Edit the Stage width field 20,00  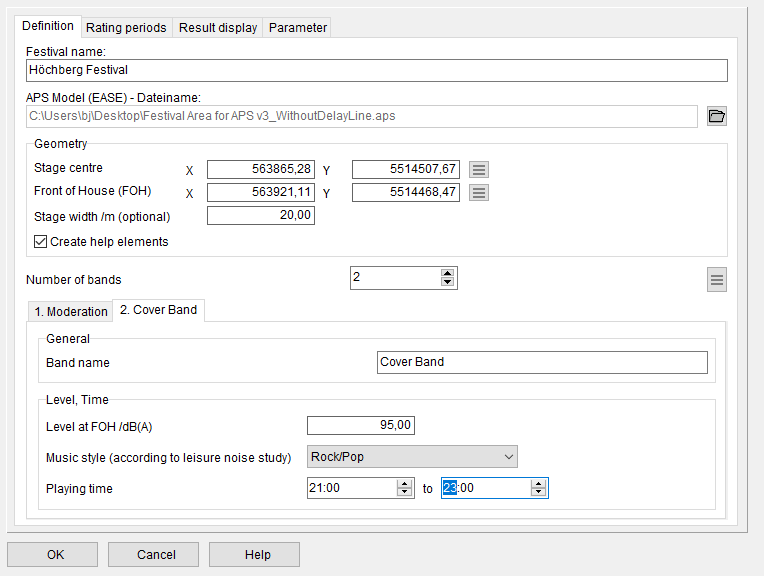[261, 215]
